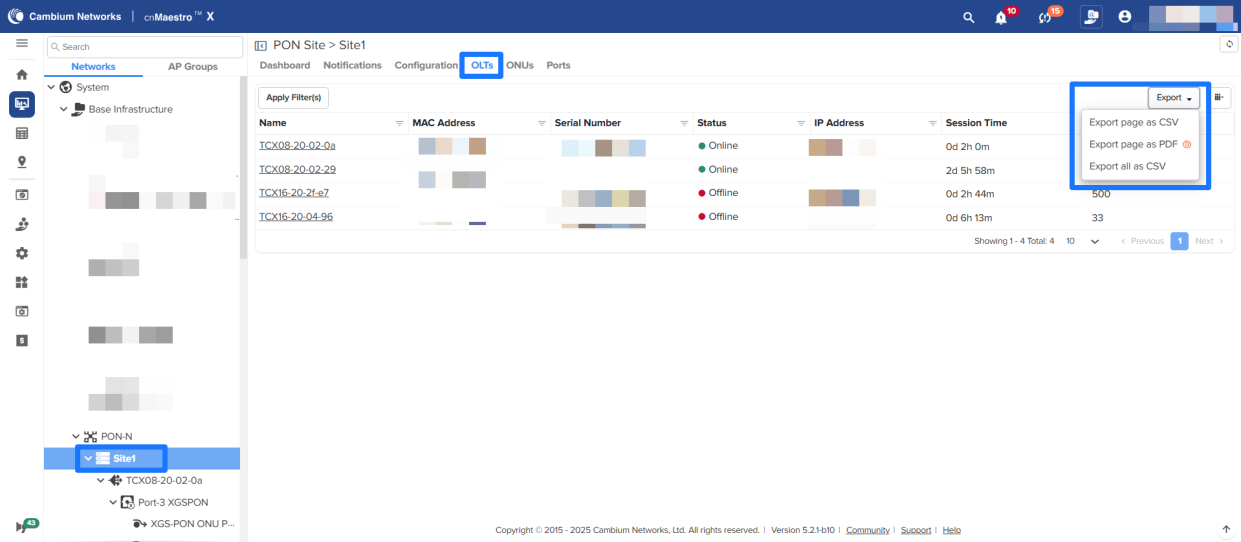The width and height of the screenshot is (1241, 542).
Task: Select the highlighted monitor icon in the sidebar
Action: (21, 103)
